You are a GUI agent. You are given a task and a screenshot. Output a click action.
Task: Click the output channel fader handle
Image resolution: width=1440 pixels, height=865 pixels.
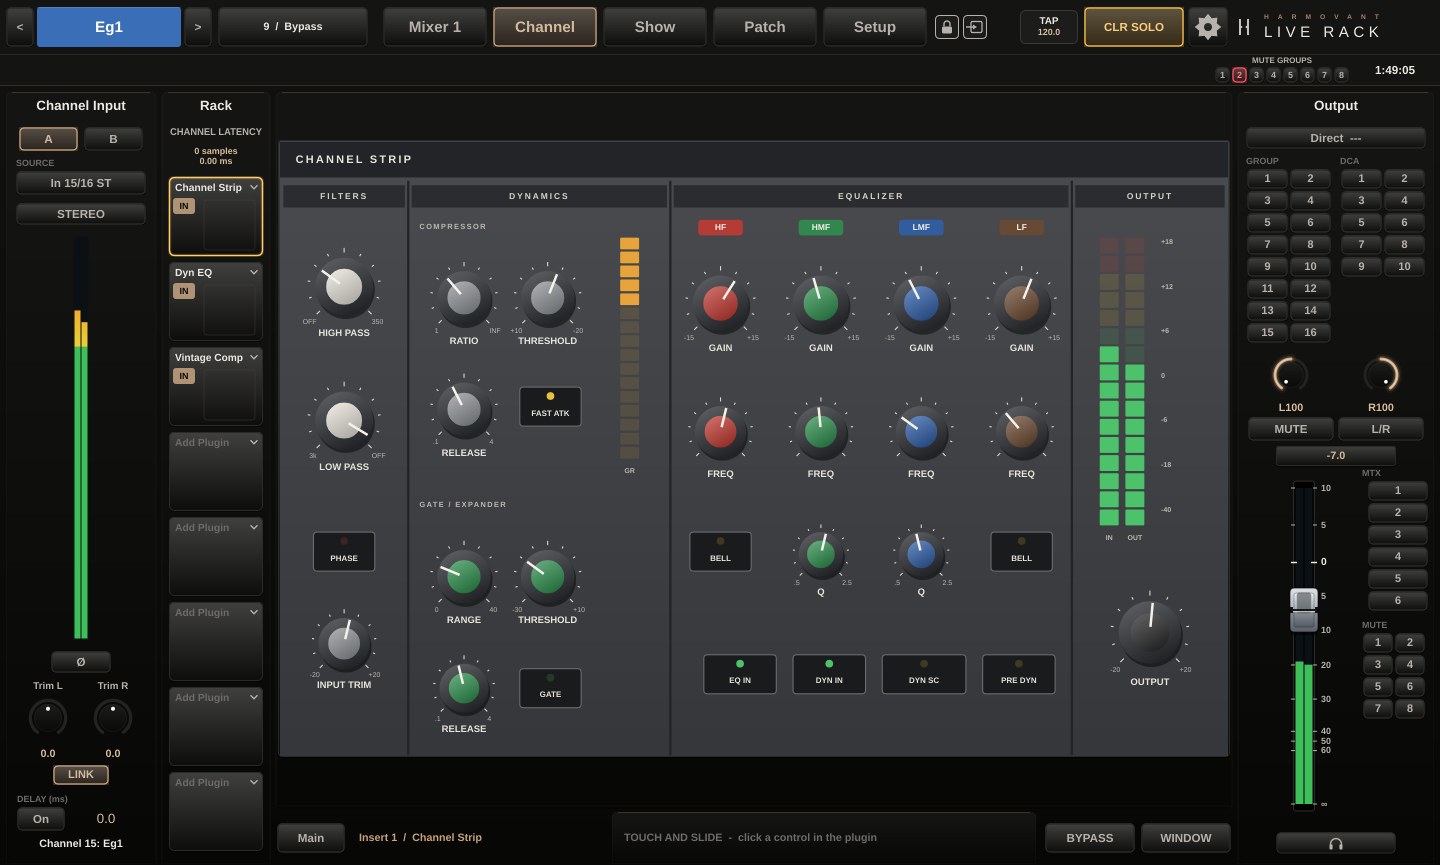point(1304,609)
